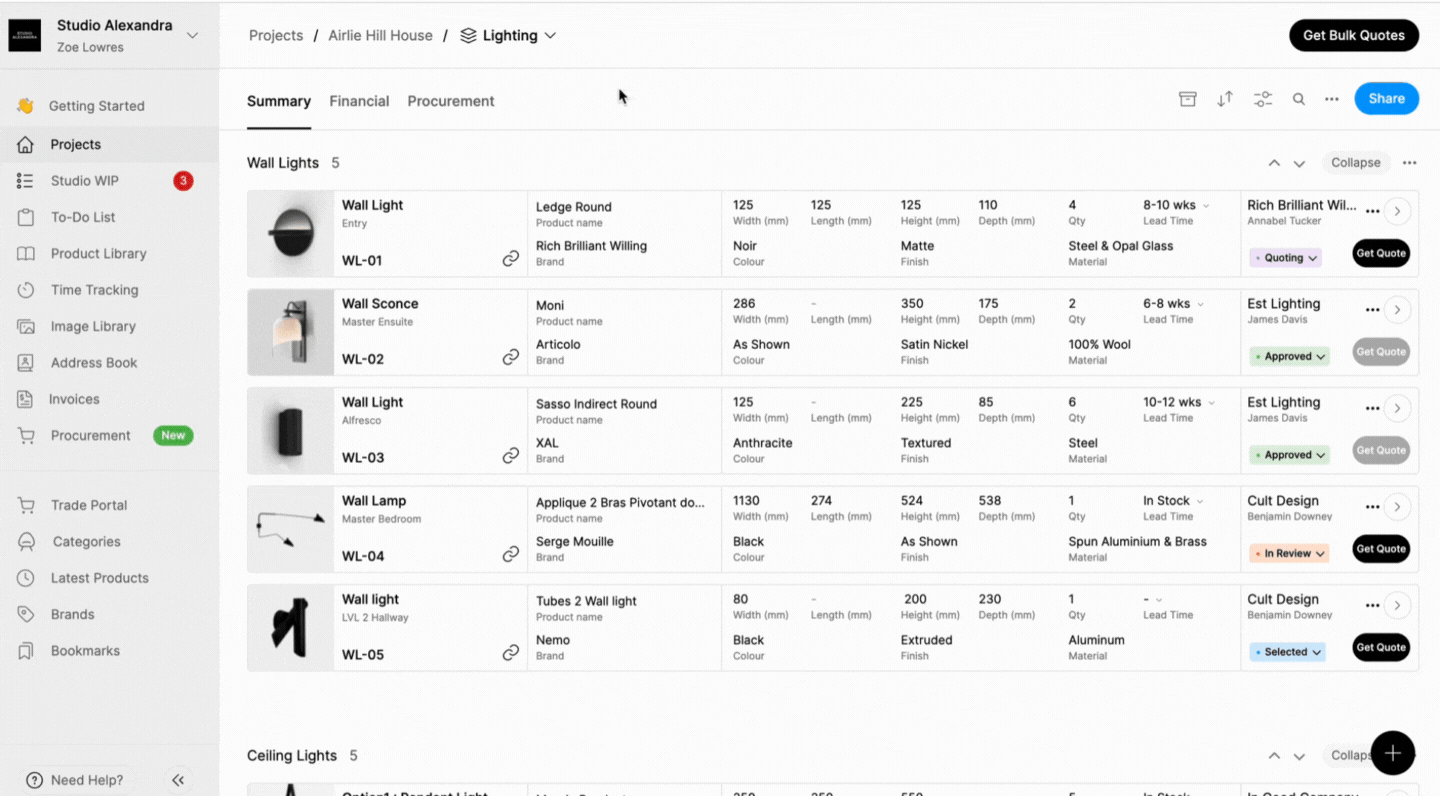
Task: Collapse the sidebar with double-chevron icon
Action: (x=178, y=780)
